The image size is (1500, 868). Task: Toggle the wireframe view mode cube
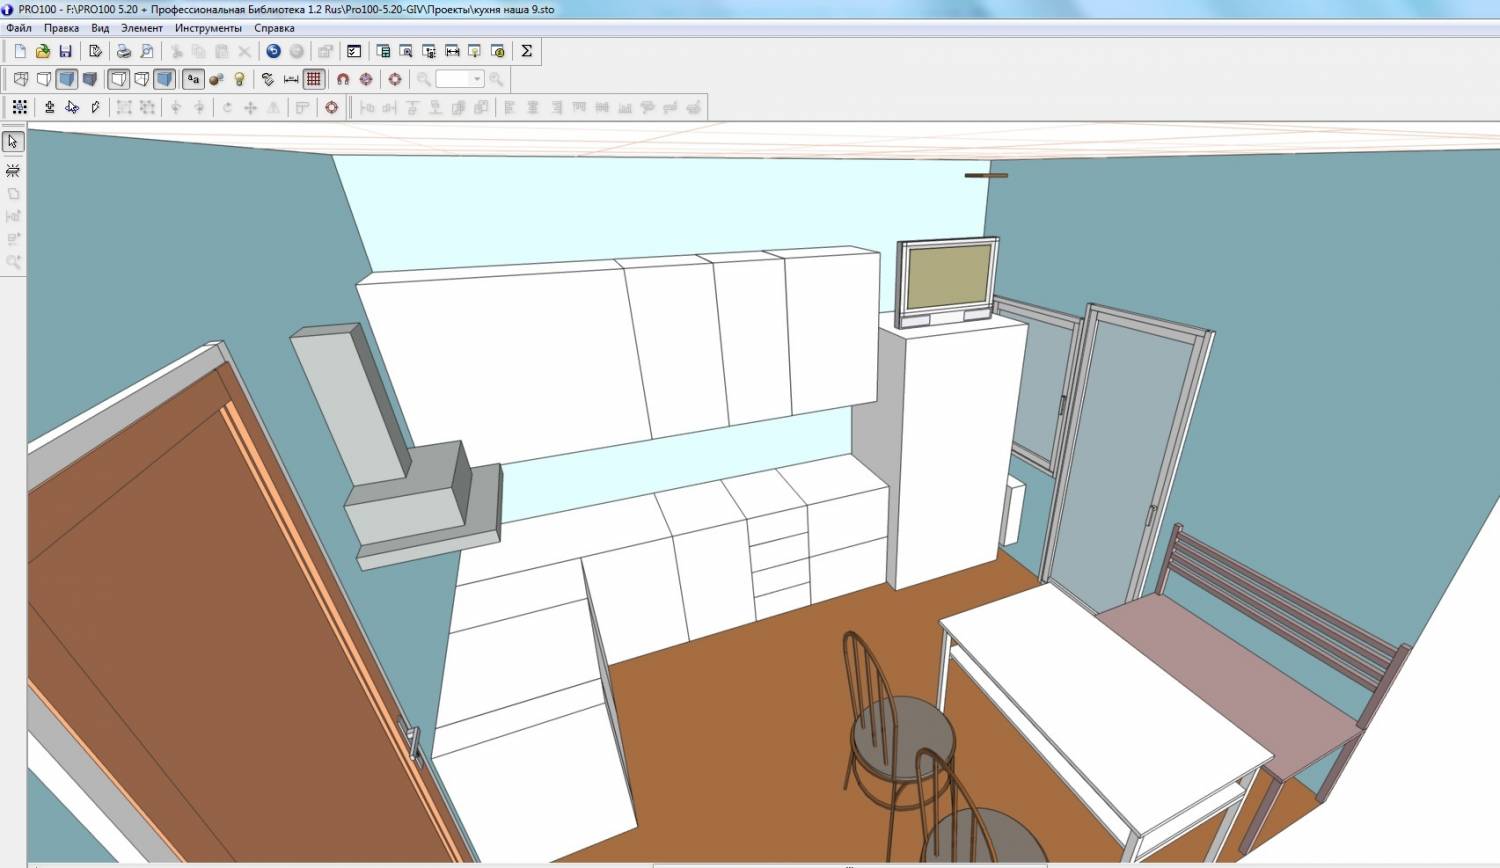(21, 79)
